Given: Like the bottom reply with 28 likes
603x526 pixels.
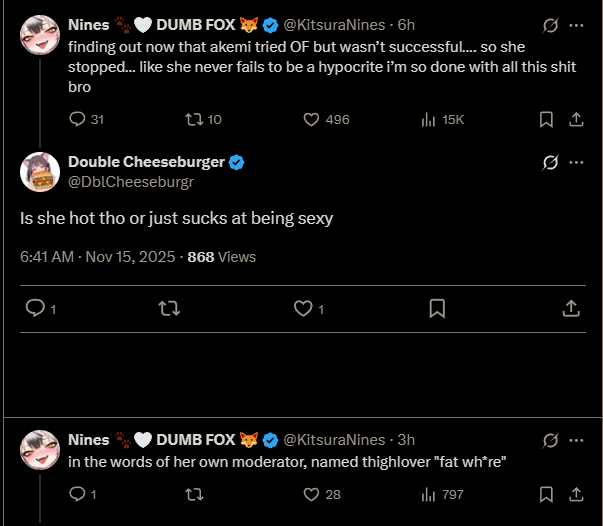Looking at the screenshot, I should tap(310, 494).
